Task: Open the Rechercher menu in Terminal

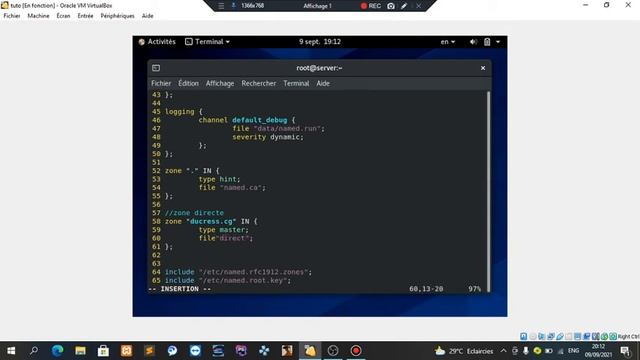Action: point(258,83)
